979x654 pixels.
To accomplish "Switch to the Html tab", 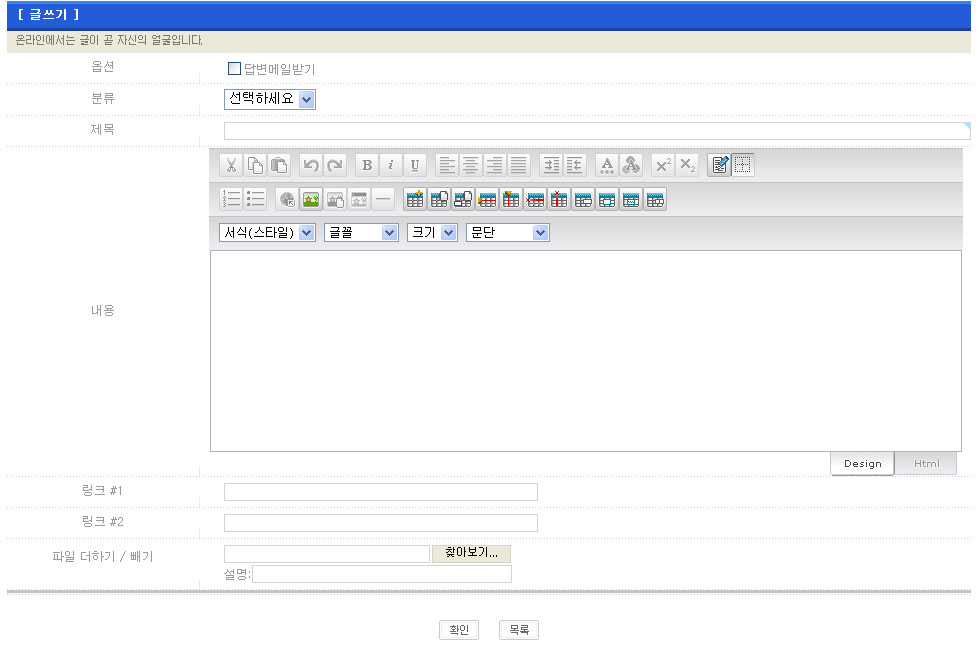I will point(926,464).
